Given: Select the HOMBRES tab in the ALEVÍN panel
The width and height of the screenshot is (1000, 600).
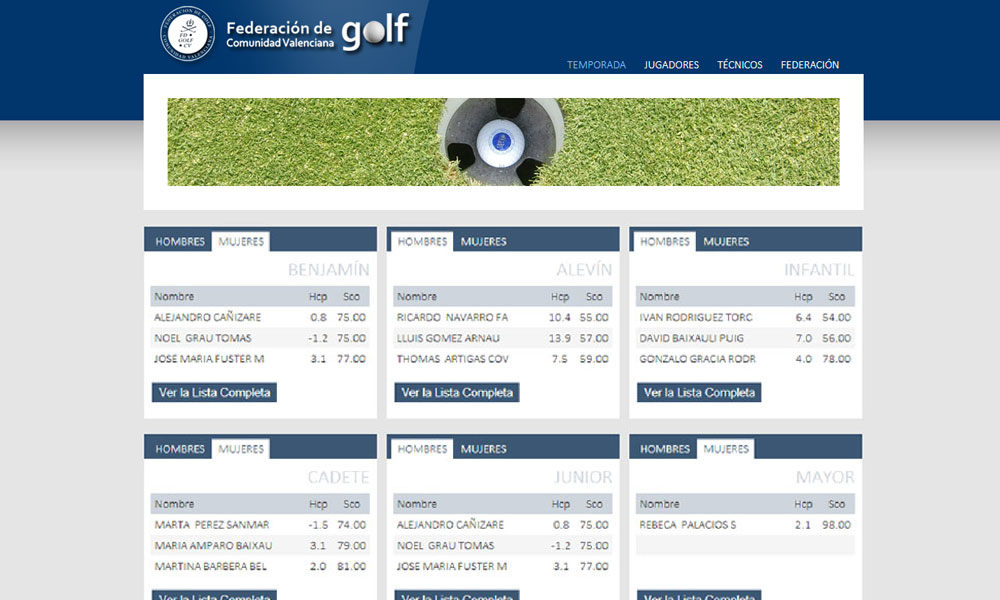Looking at the screenshot, I should (423, 240).
